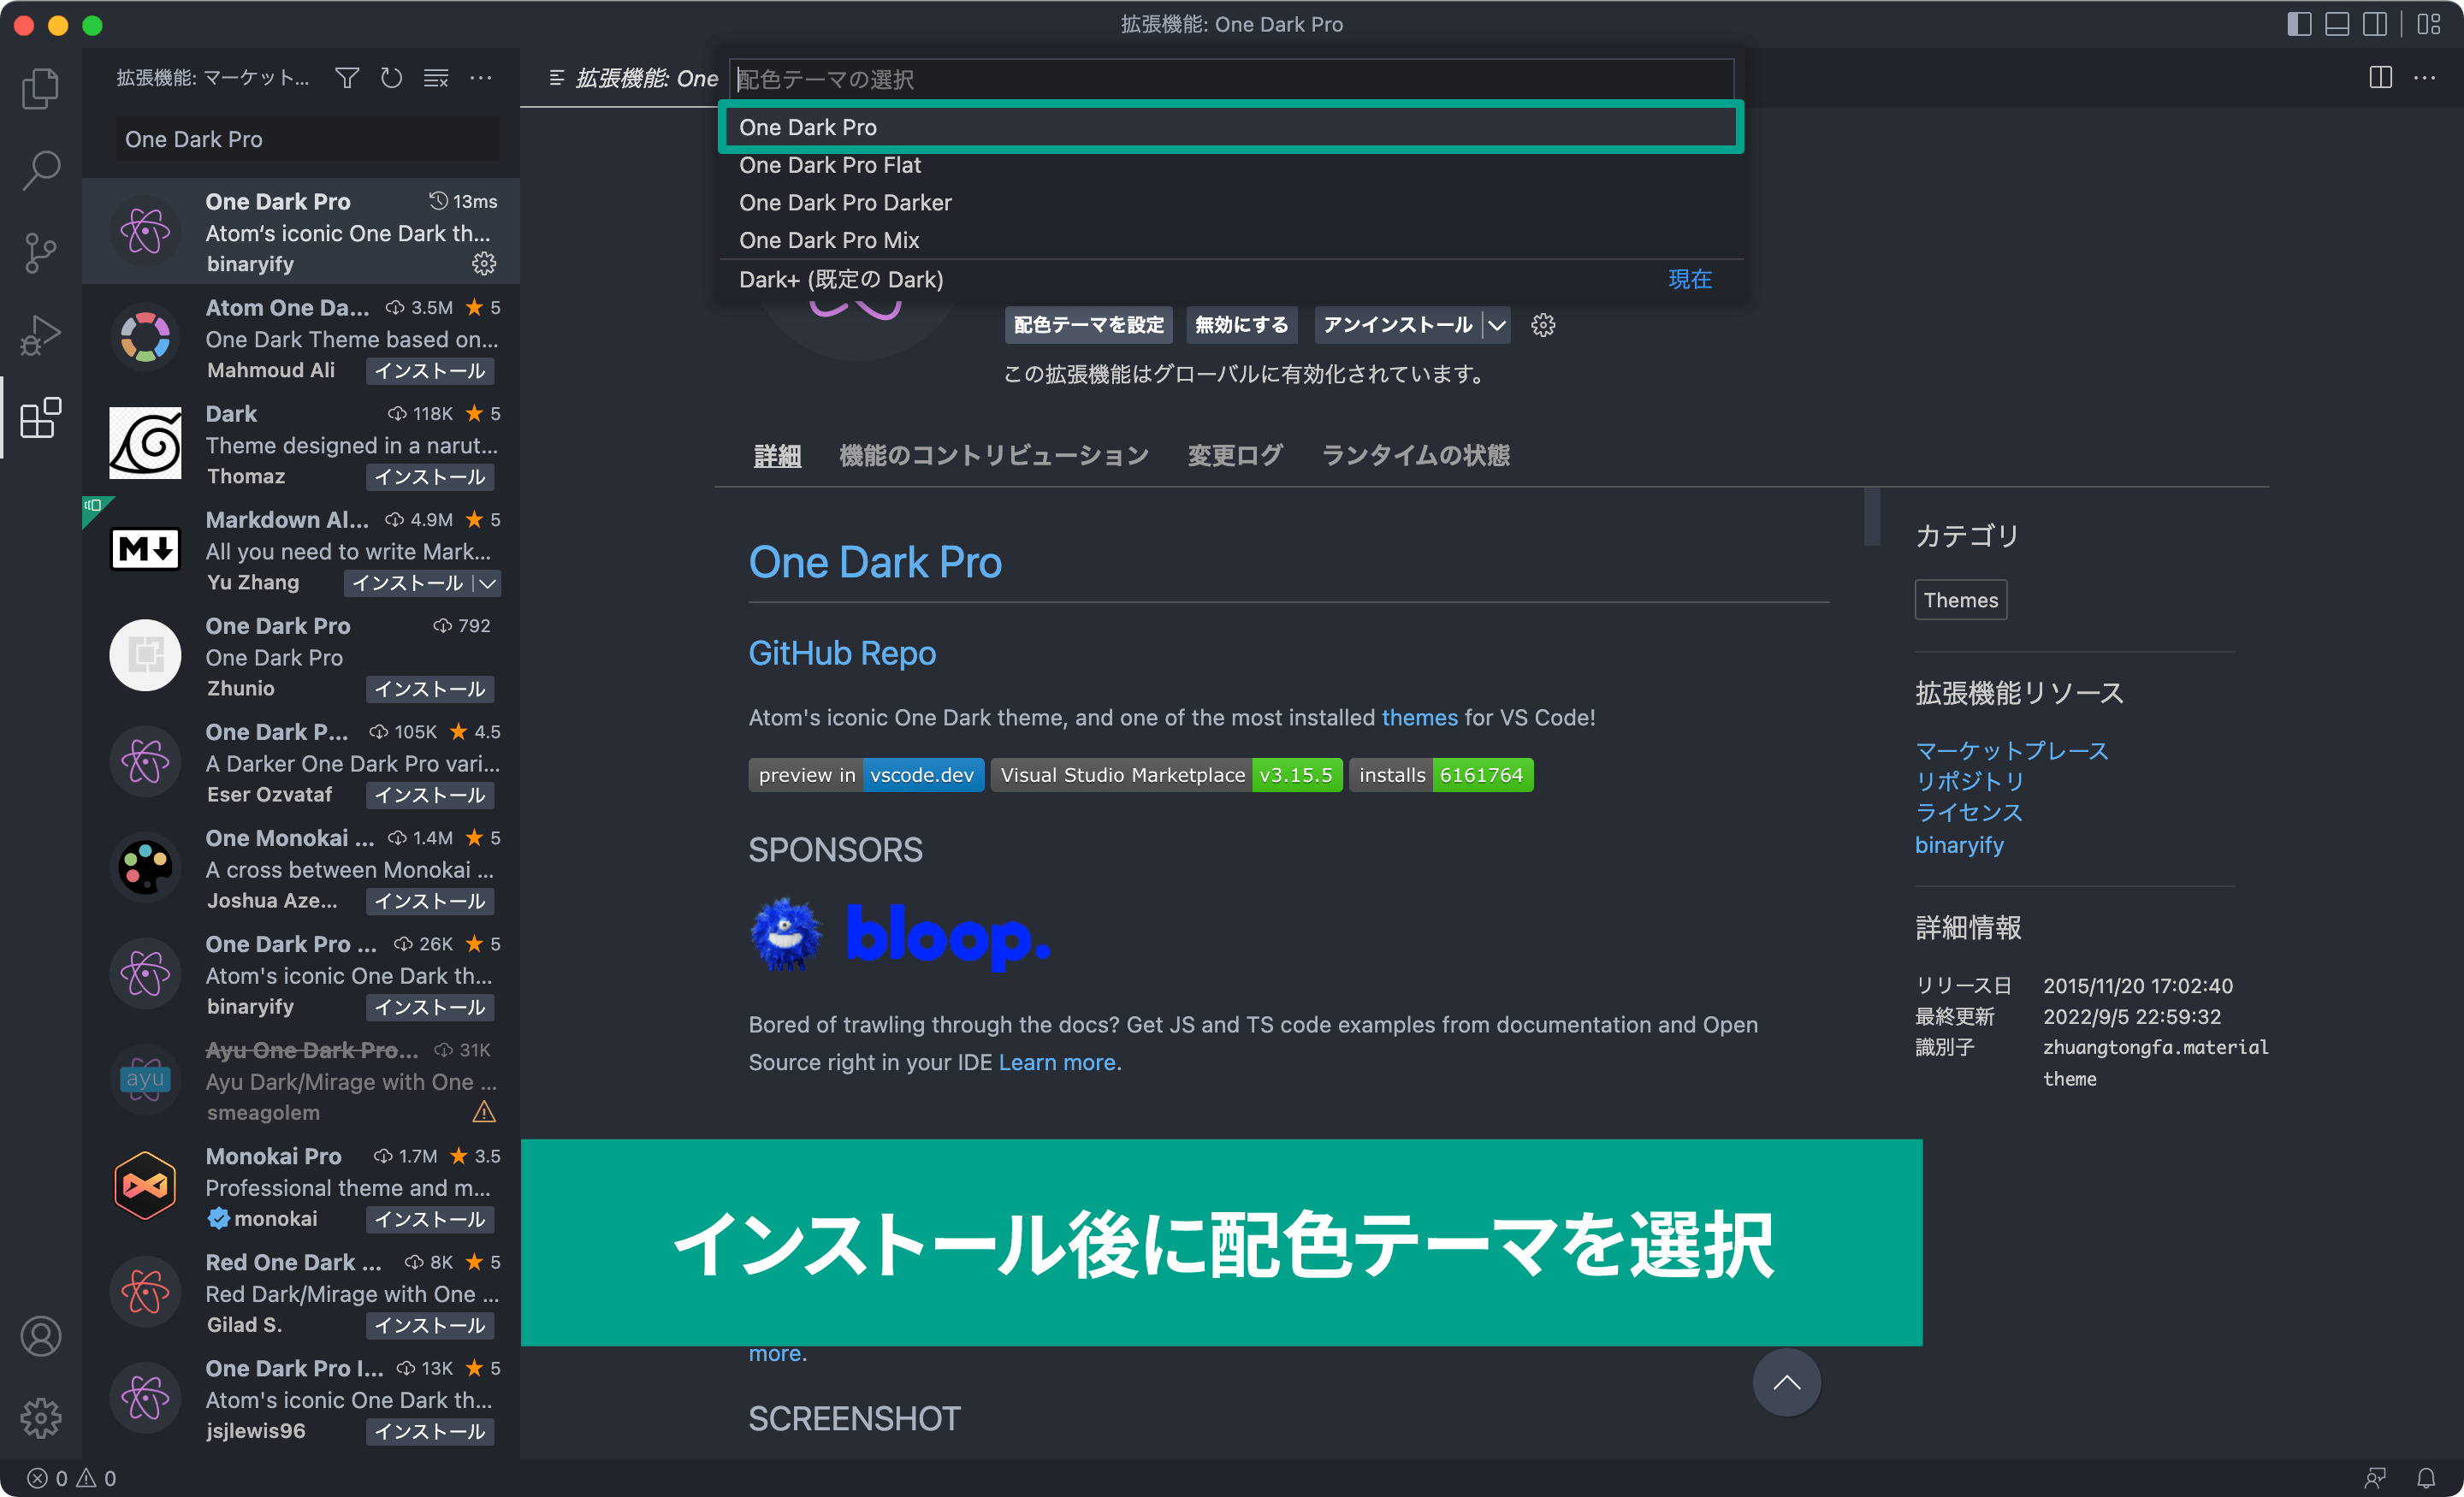
Task: Click the filter extensions funnel icon
Action: (347, 78)
